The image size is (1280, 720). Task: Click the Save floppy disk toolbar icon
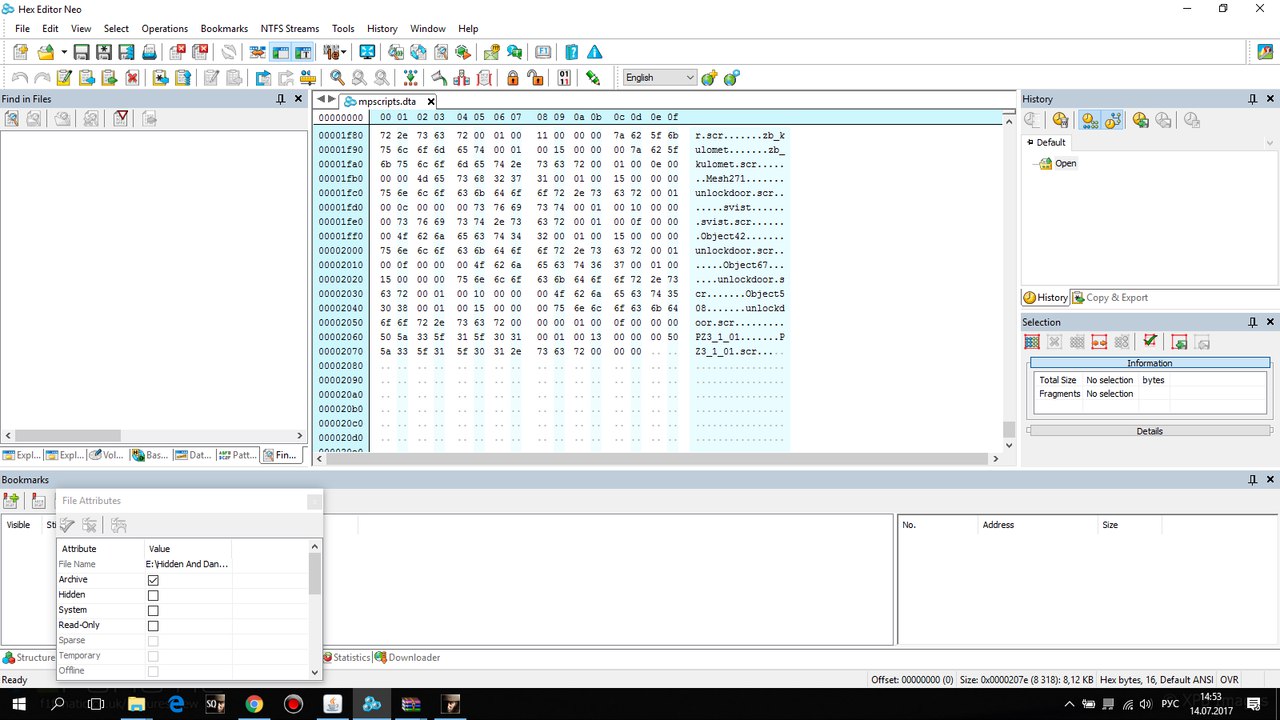(82, 52)
